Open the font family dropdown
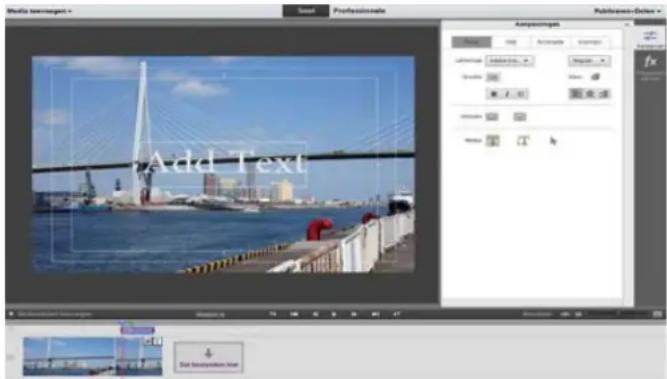This screenshot has width=667, height=379. pyautogui.click(x=509, y=60)
